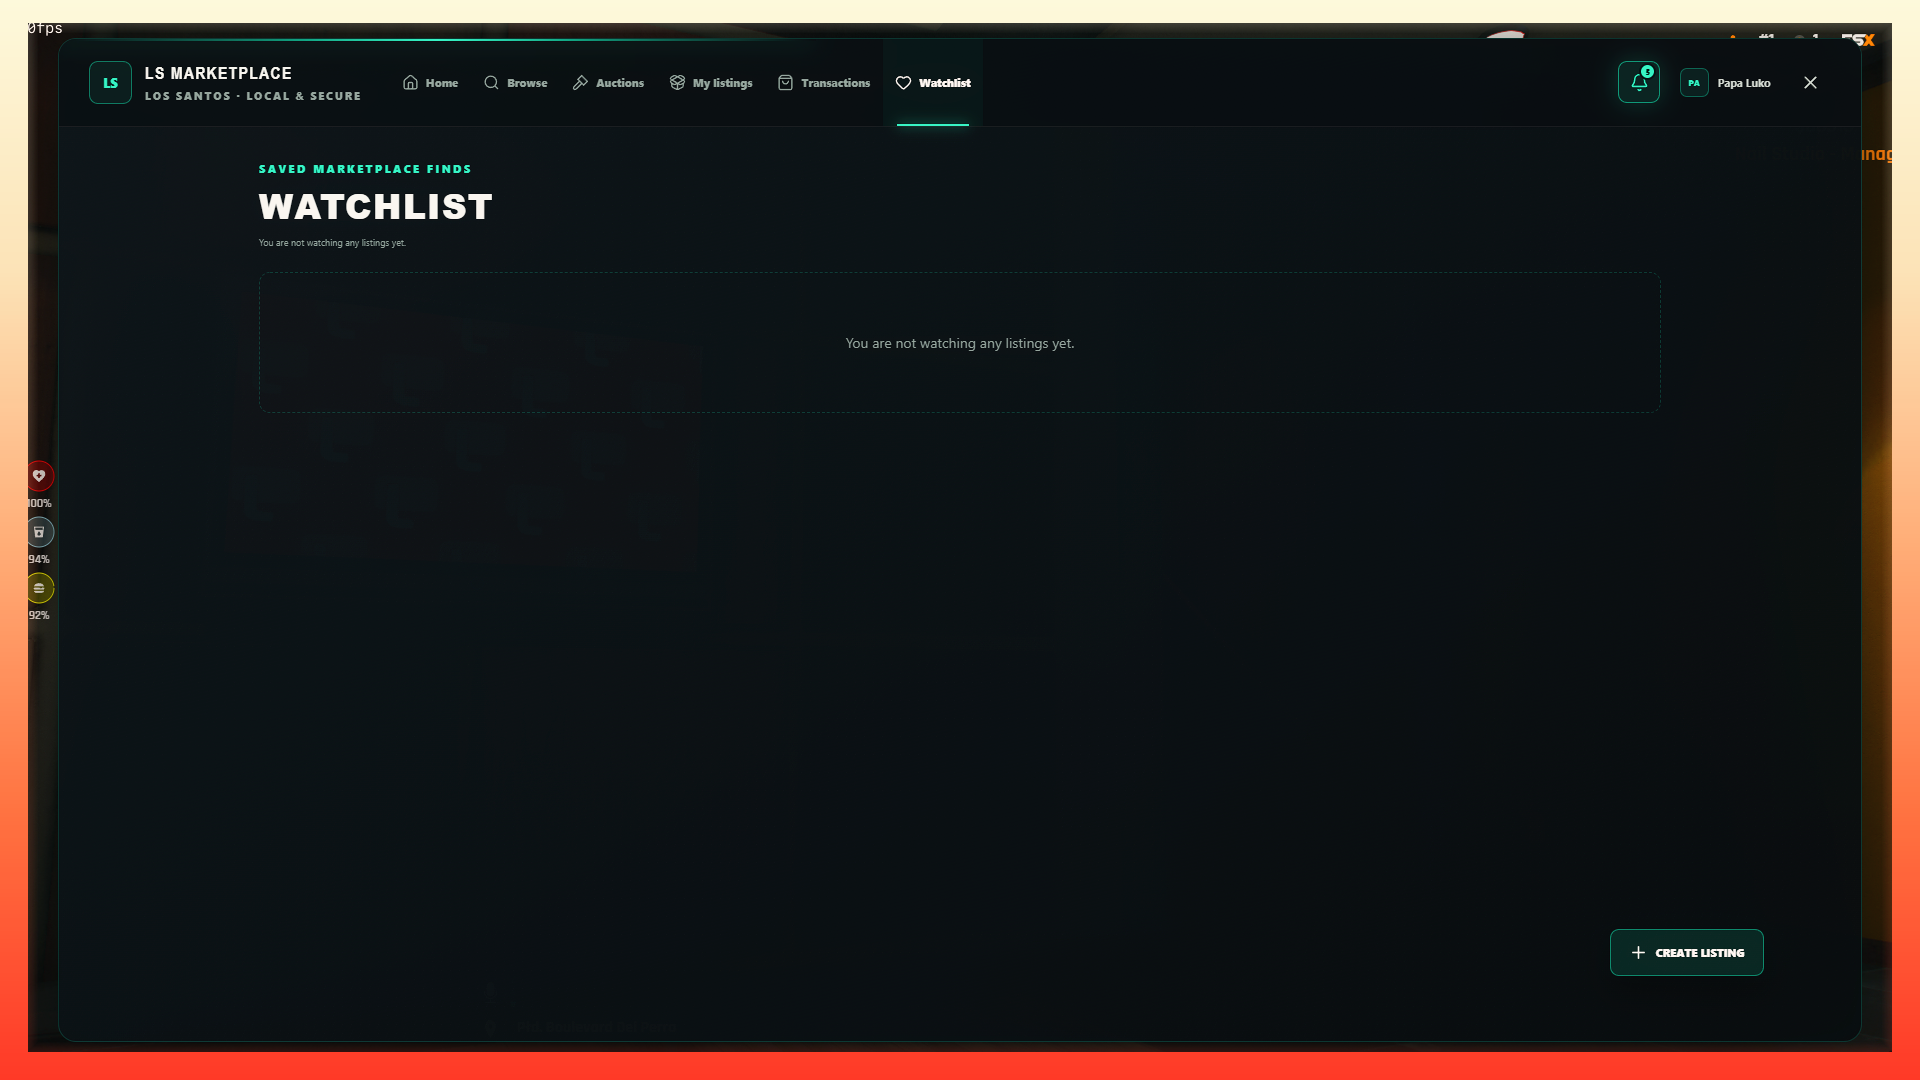Go to the Browse tab
Image resolution: width=1920 pixels, height=1080 pixels.
tap(515, 83)
